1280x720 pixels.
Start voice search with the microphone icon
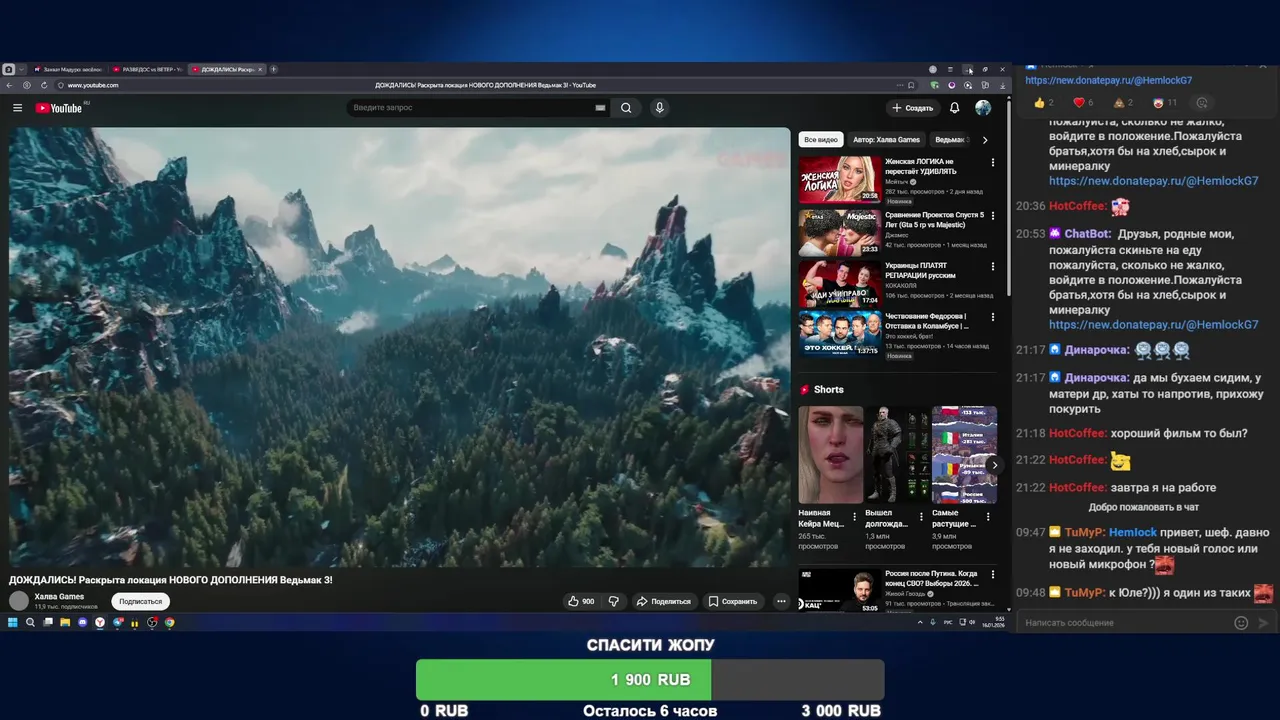point(659,108)
